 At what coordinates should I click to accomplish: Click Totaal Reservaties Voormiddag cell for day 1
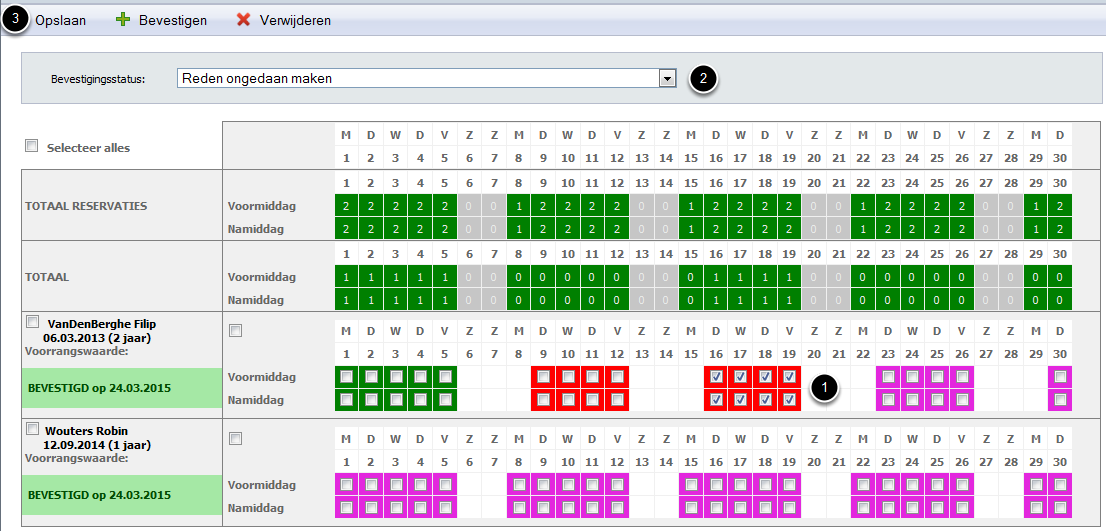(x=346, y=205)
